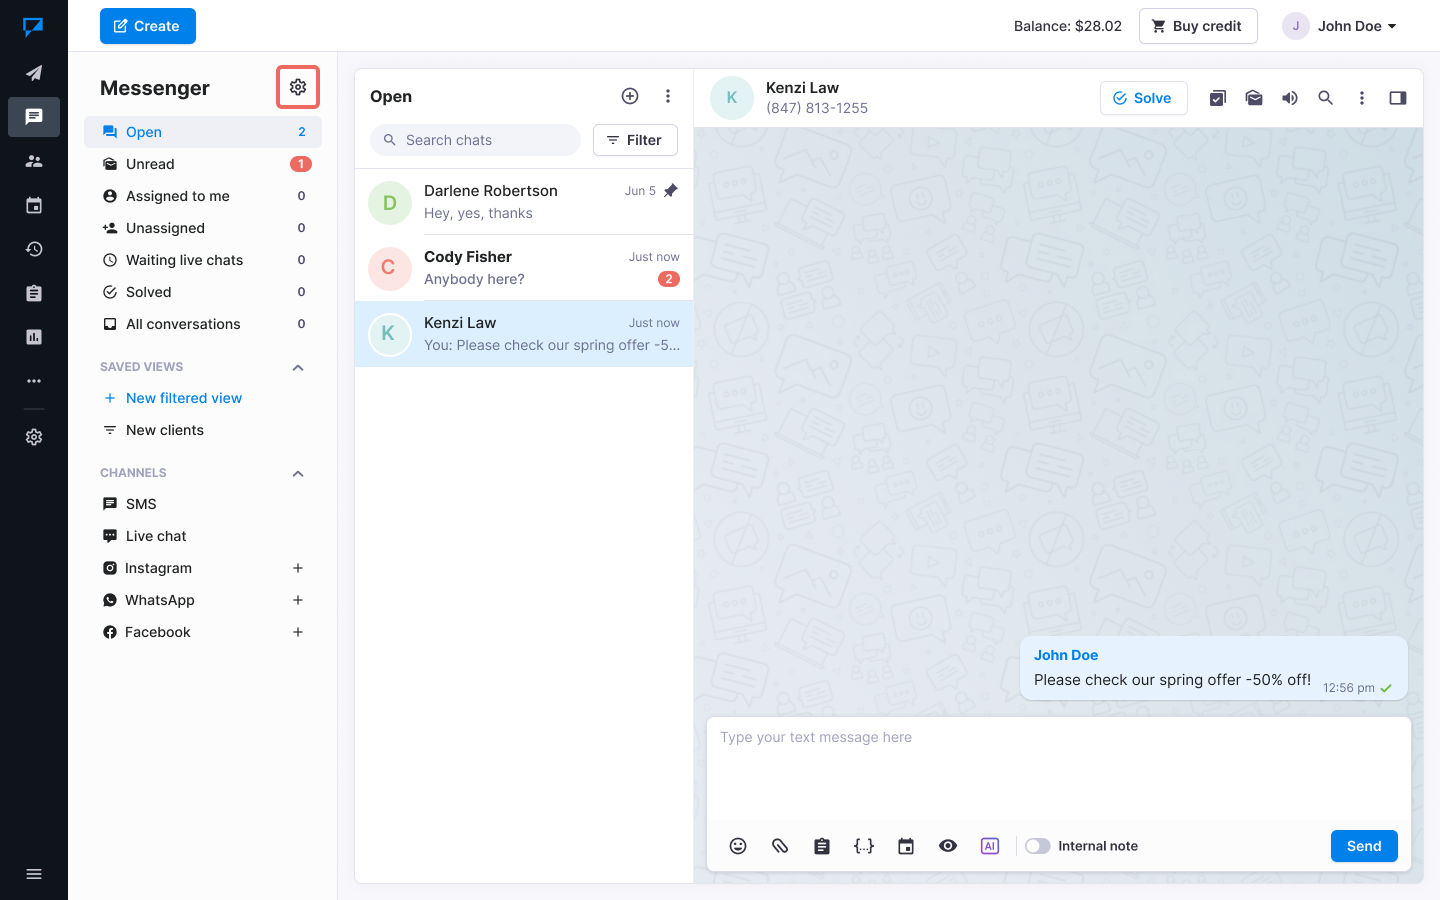The width and height of the screenshot is (1440, 900).
Task: Collapse the Channels section
Action: tap(298, 473)
